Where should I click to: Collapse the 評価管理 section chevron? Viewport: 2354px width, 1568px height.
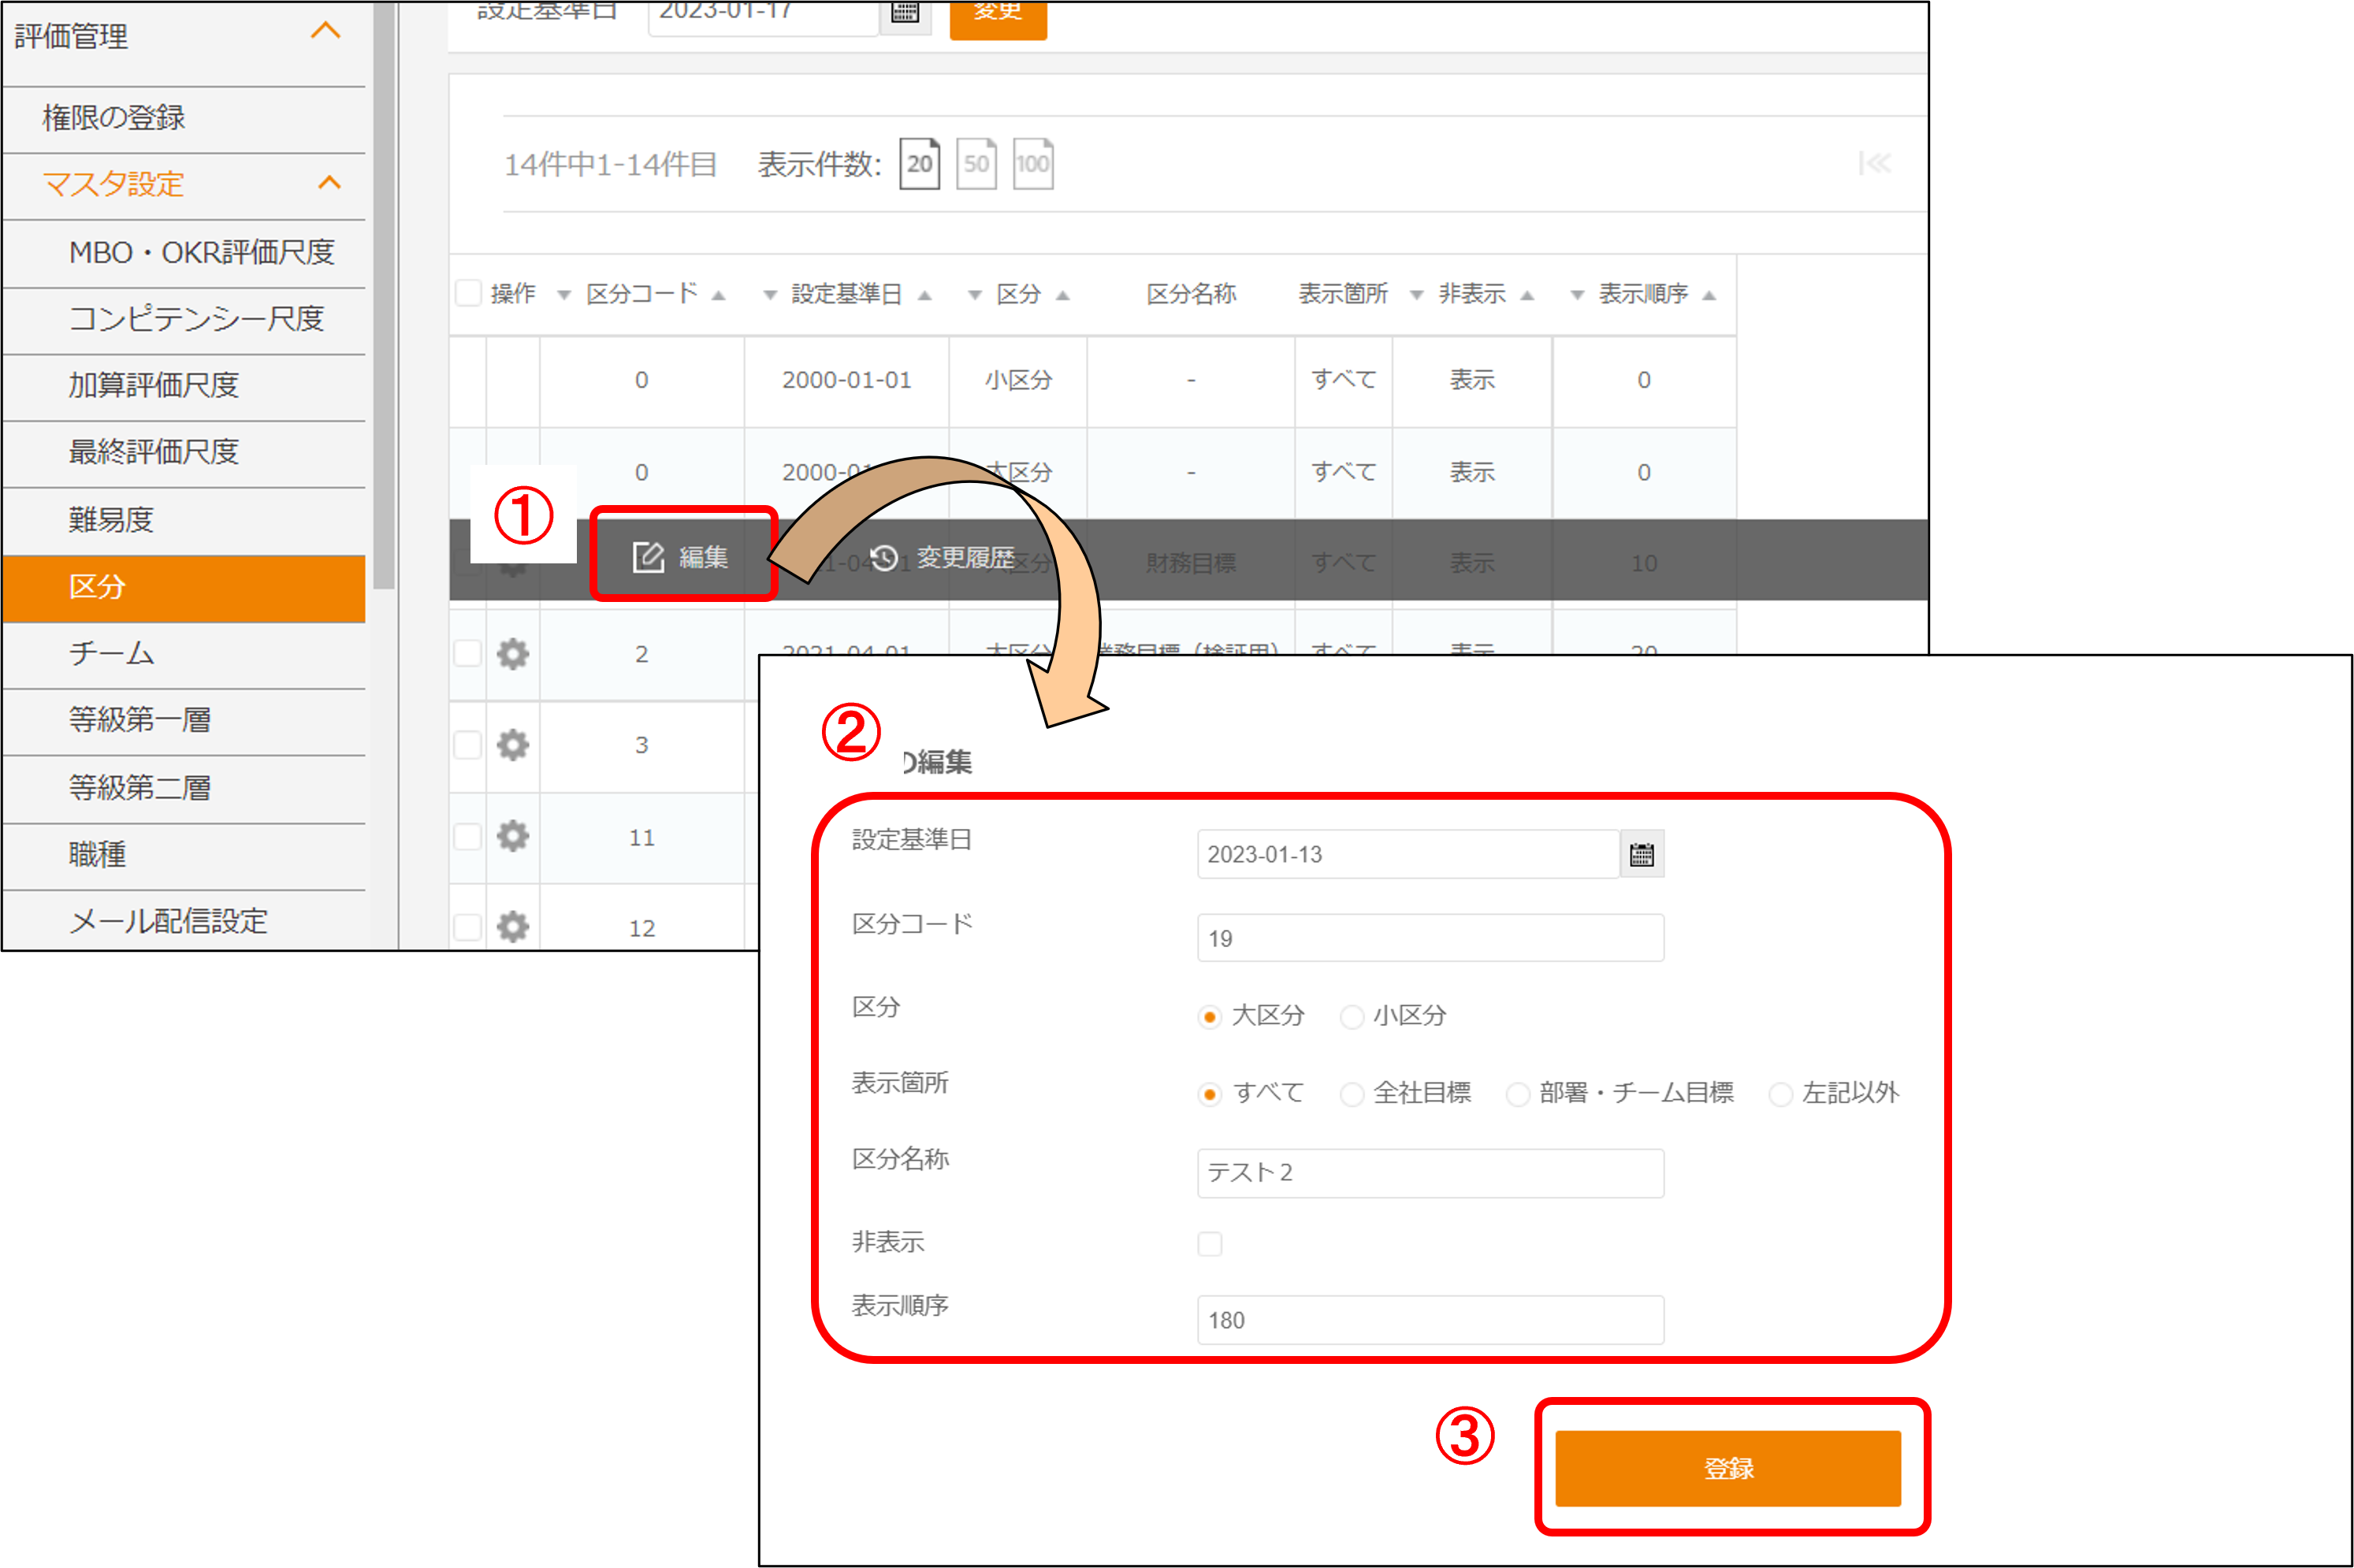(x=326, y=31)
